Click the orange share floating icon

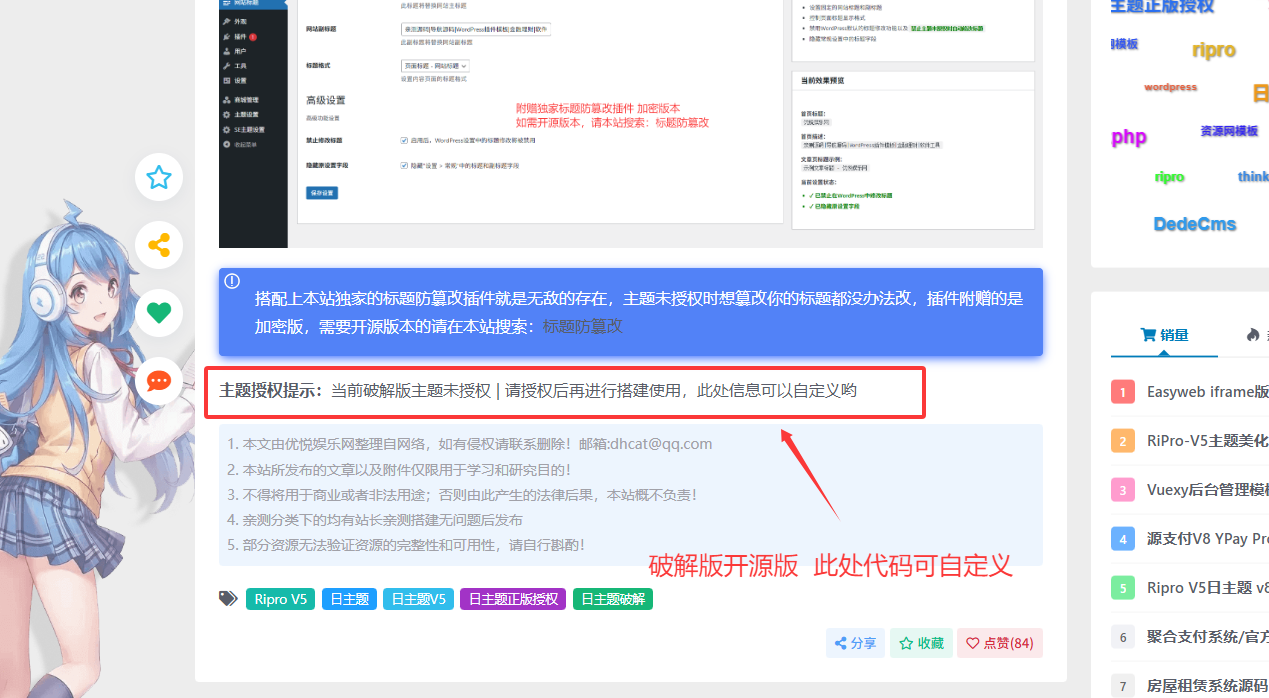pyautogui.click(x=159, y=245)
